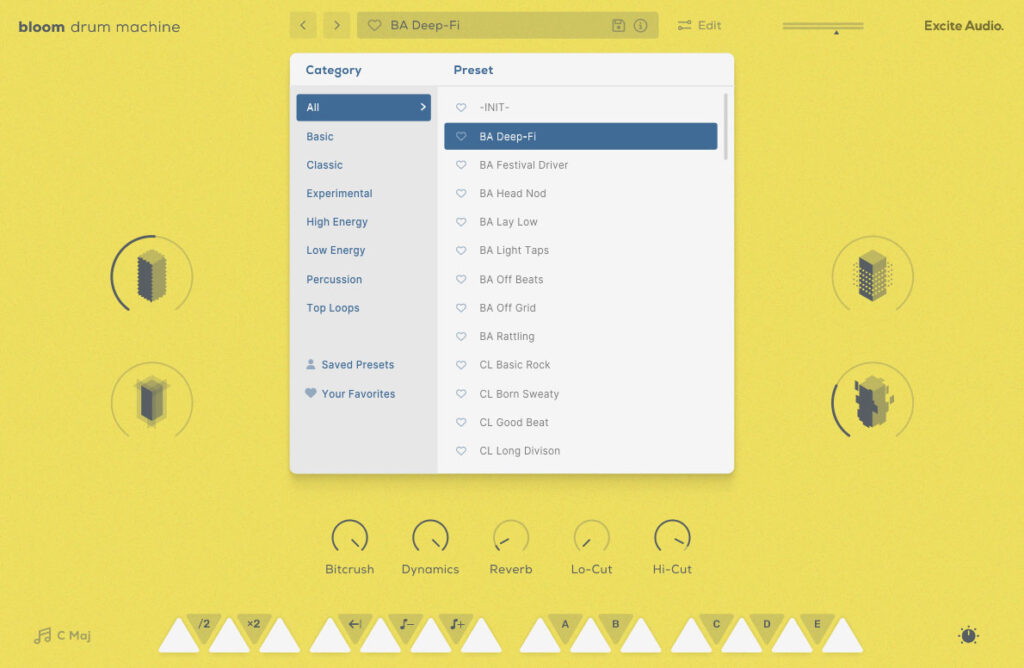Click the striped tall block macro dial
The height and width of the screenshot is (668, 1024).
click(x=152, y=275)
